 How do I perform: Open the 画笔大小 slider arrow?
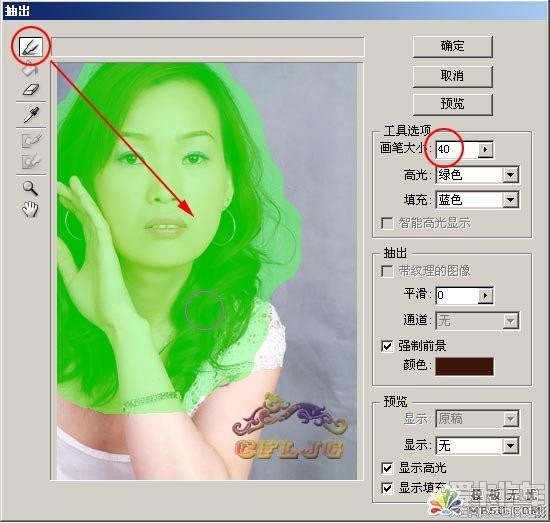click(485, 149)
